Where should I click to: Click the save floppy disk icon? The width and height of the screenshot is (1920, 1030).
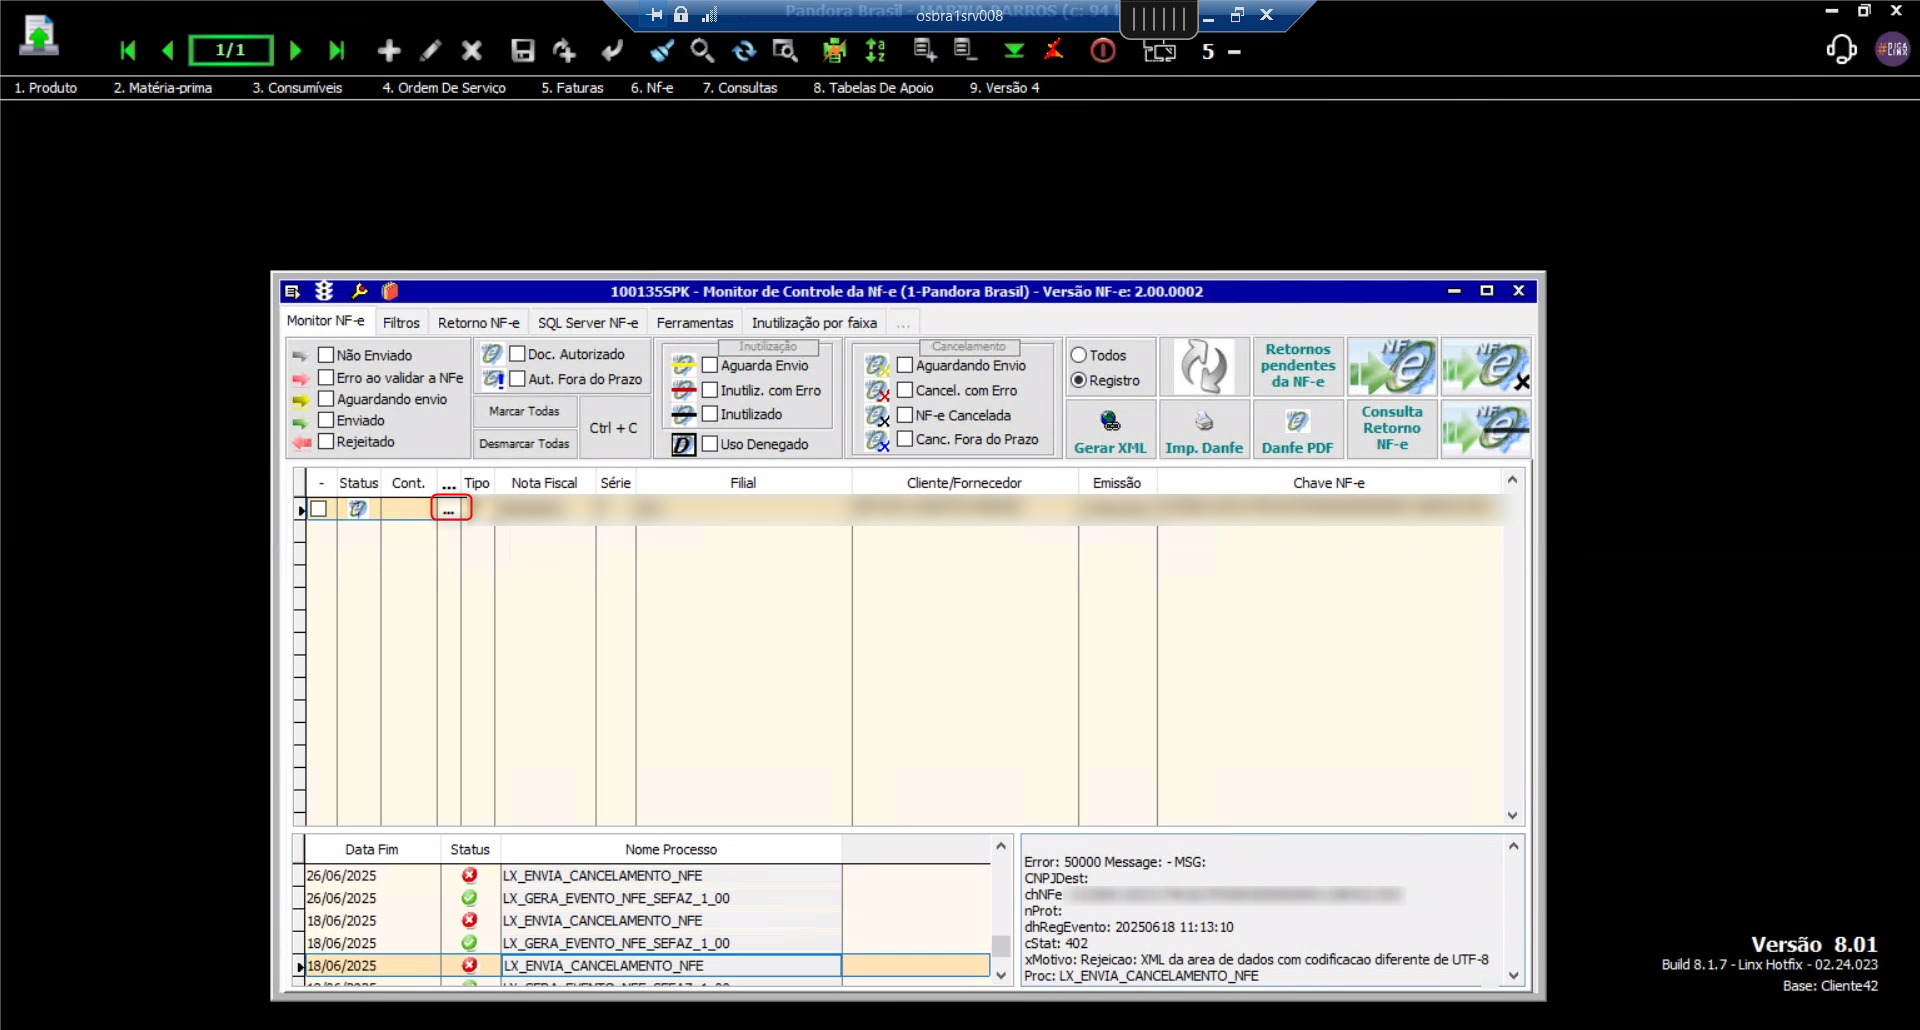pyautogui.click(x=522, y=51)
